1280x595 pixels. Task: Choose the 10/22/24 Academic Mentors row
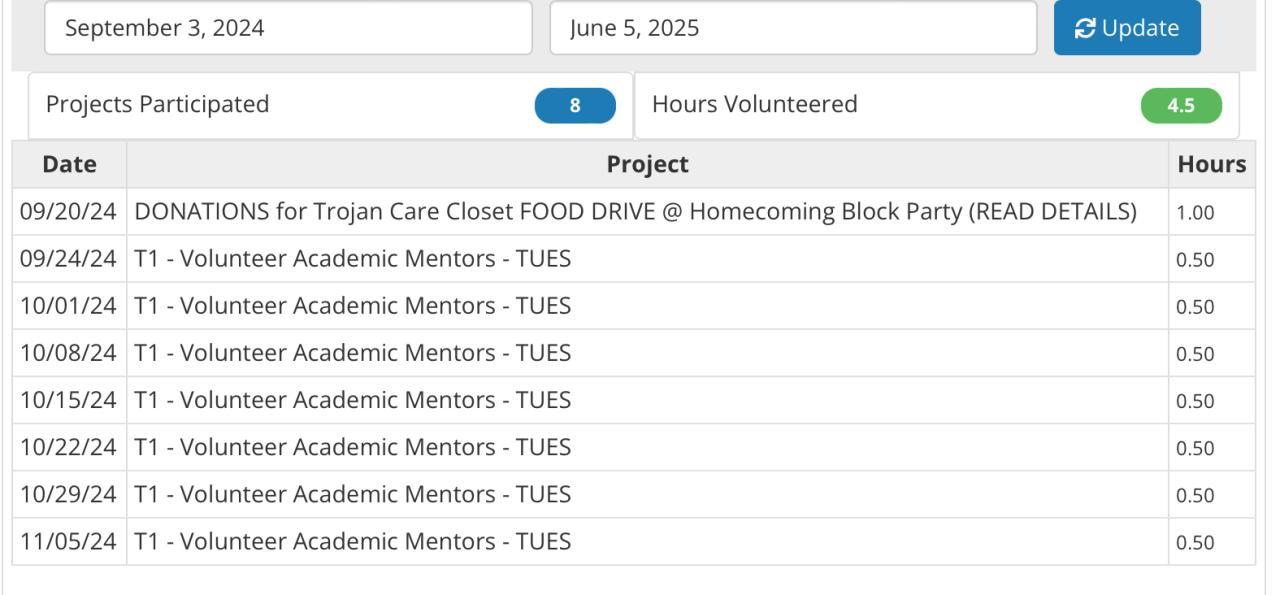[x=352, y=447]
